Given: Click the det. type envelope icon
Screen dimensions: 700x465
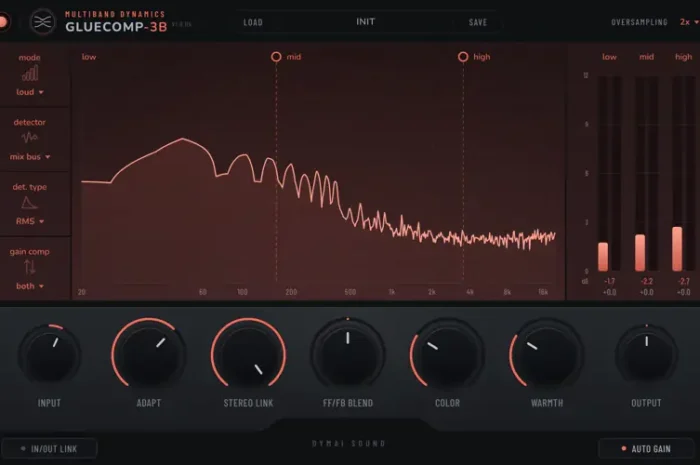Looking at the screenshot, I should pyautogui.click(x=29, y=203).
